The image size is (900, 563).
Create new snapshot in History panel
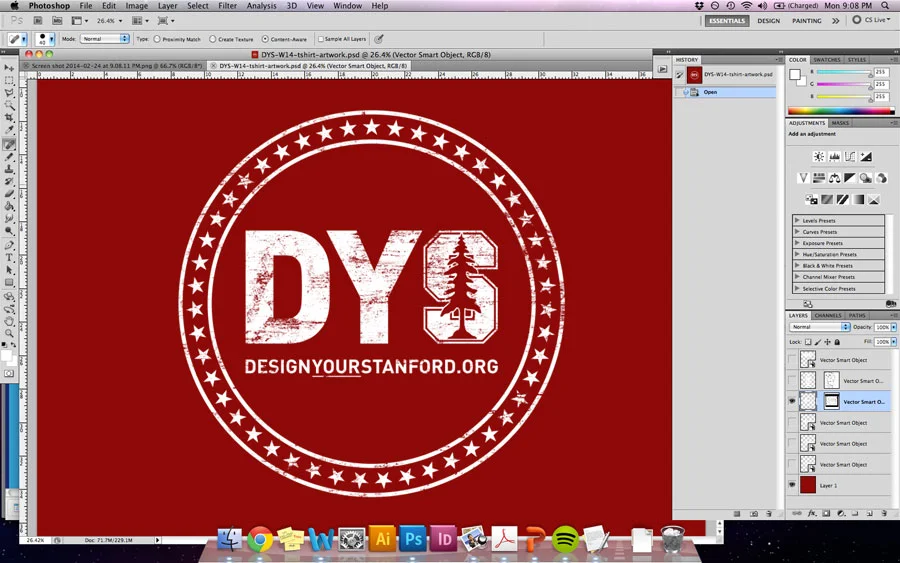coord(754,514)
